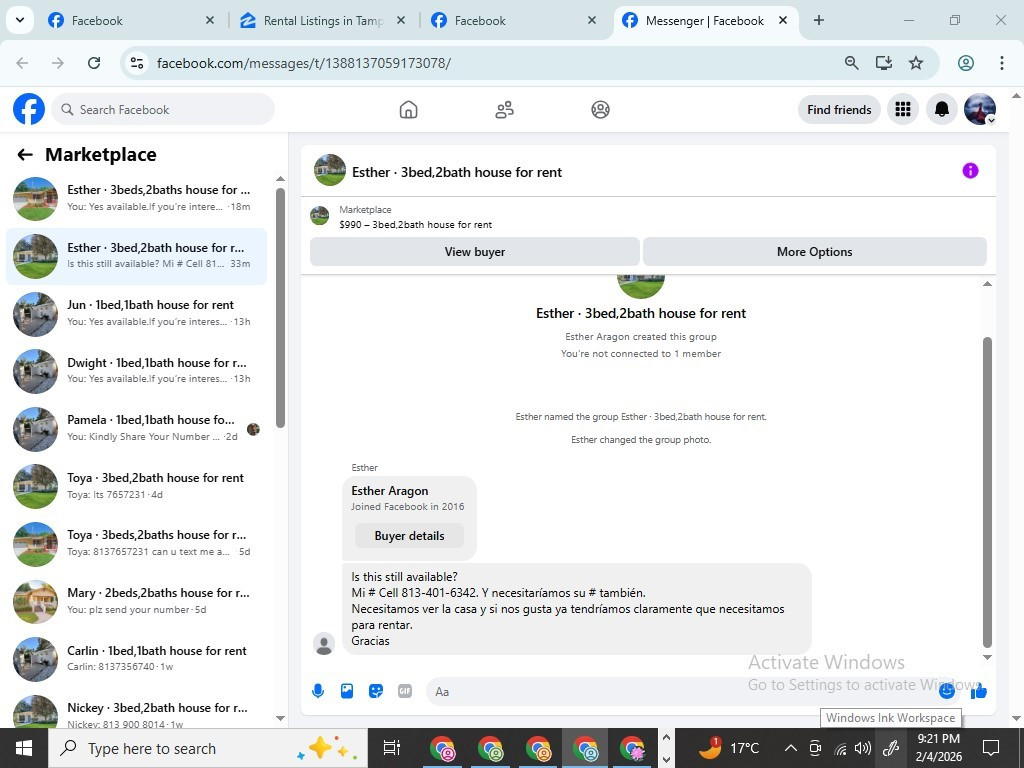Bookmark this page with star icon
This screenshot has width=1024, height=768.
point(916,63)
